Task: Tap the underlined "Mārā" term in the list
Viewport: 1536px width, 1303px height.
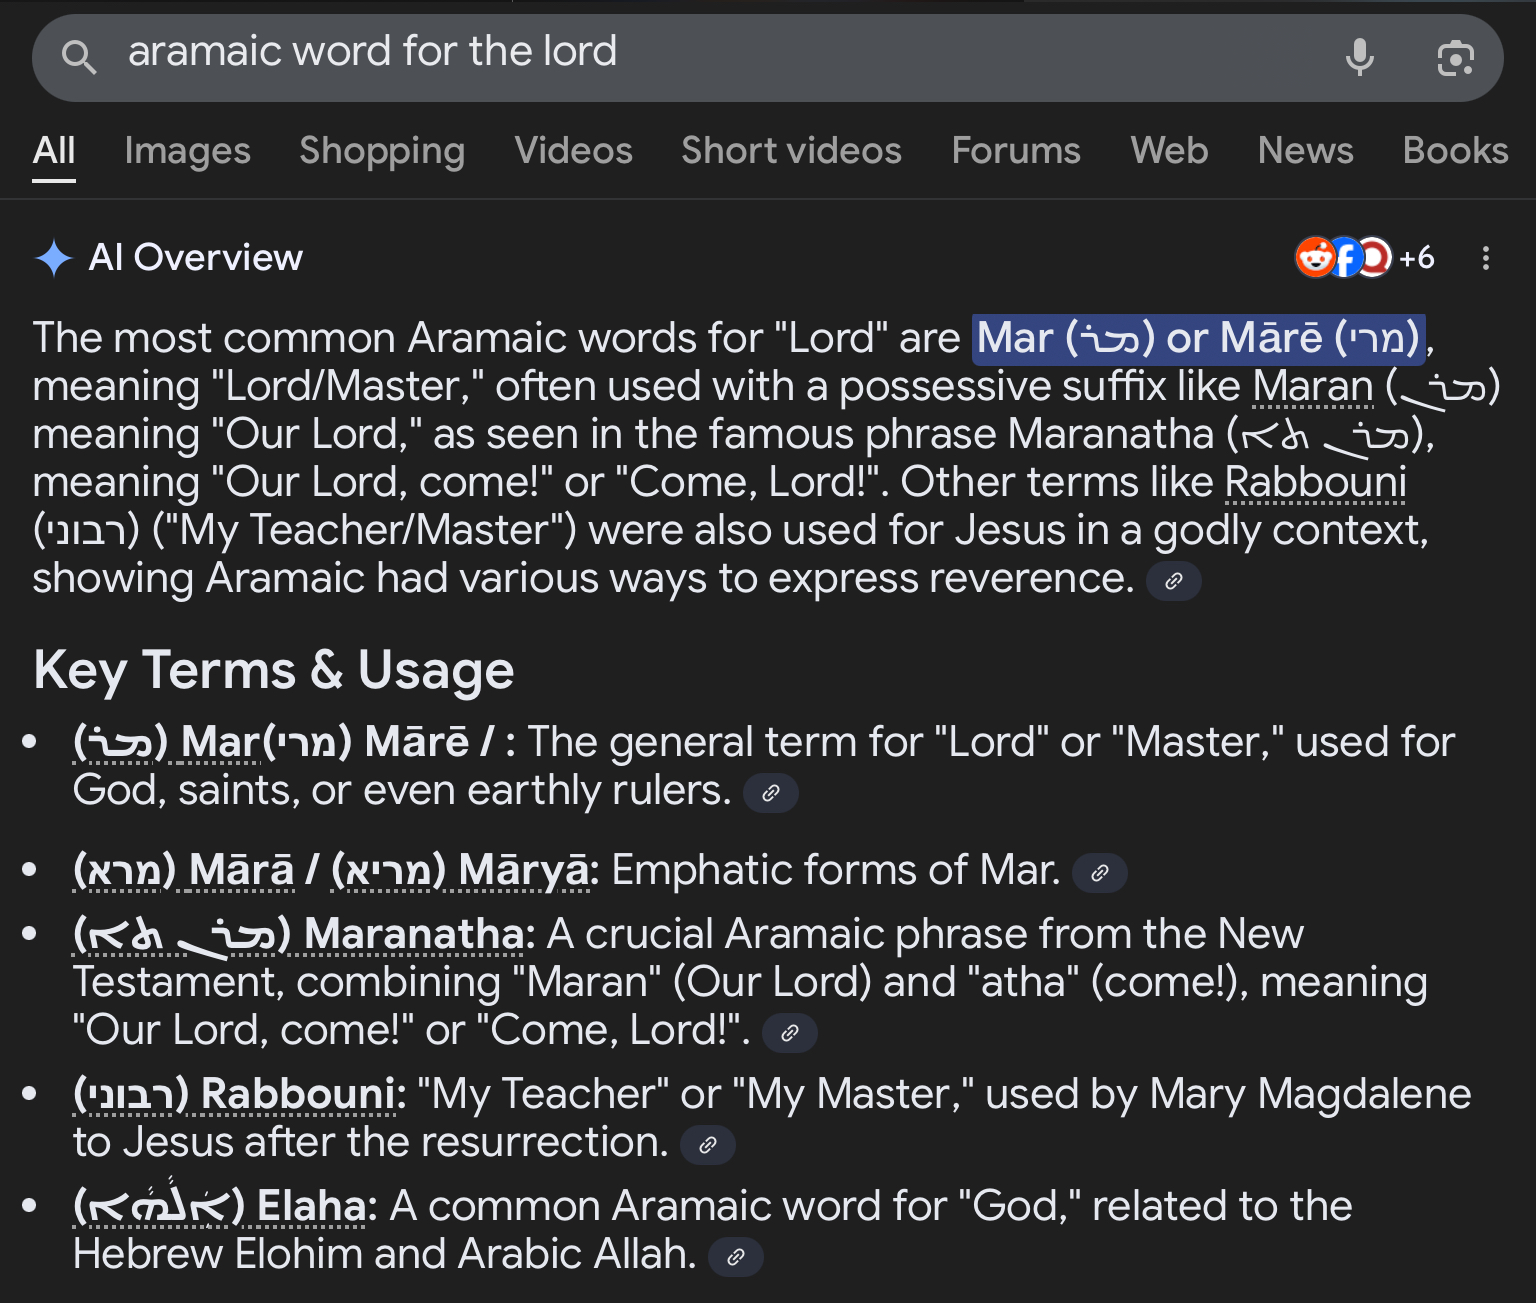Action: (x=241, y=870)
